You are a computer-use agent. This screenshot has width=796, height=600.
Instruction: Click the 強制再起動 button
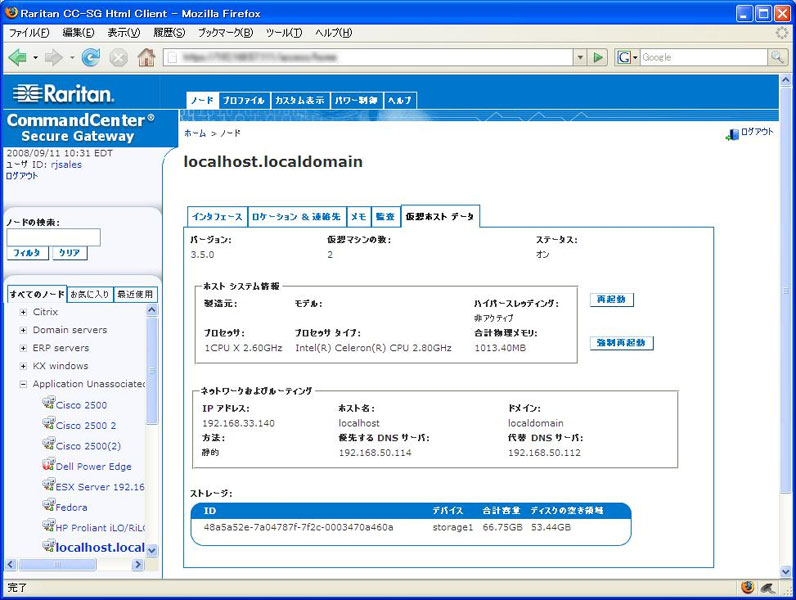[621, 343]
